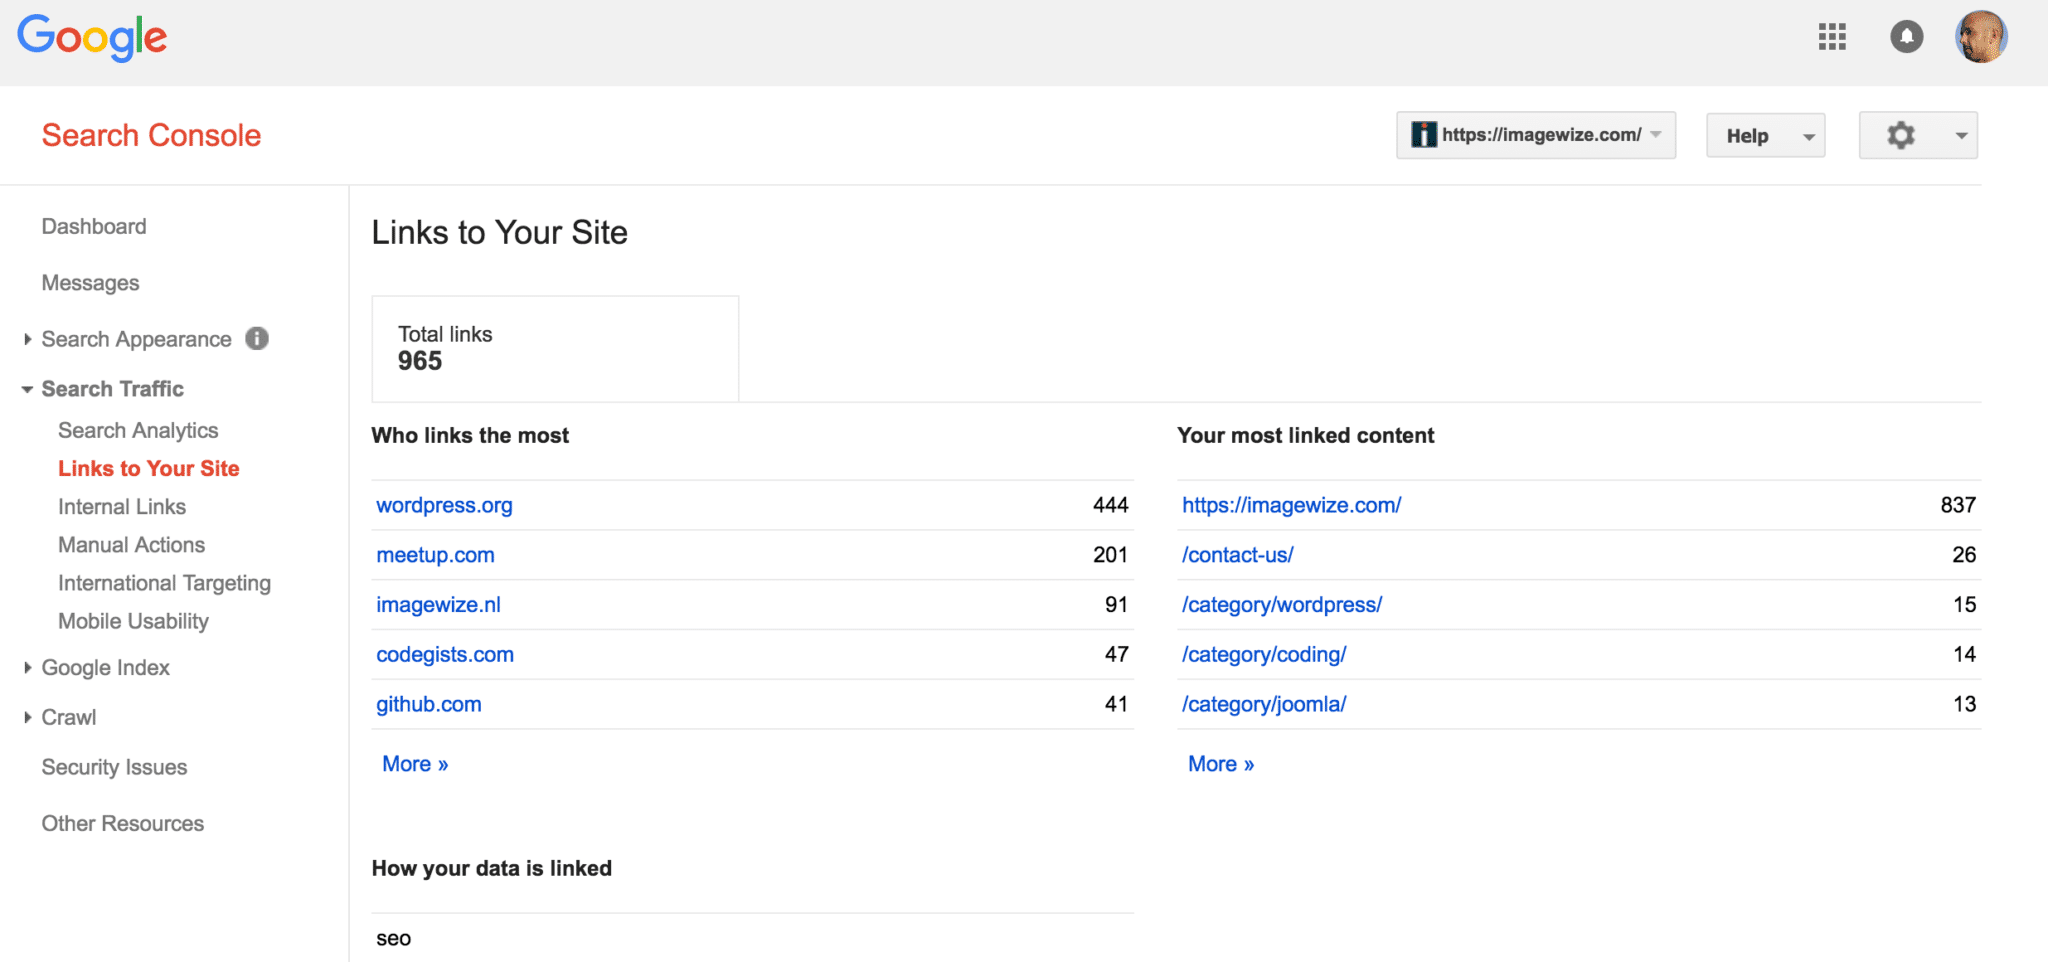
Task: Click the Search Traffic label
Action: point(113,389)
